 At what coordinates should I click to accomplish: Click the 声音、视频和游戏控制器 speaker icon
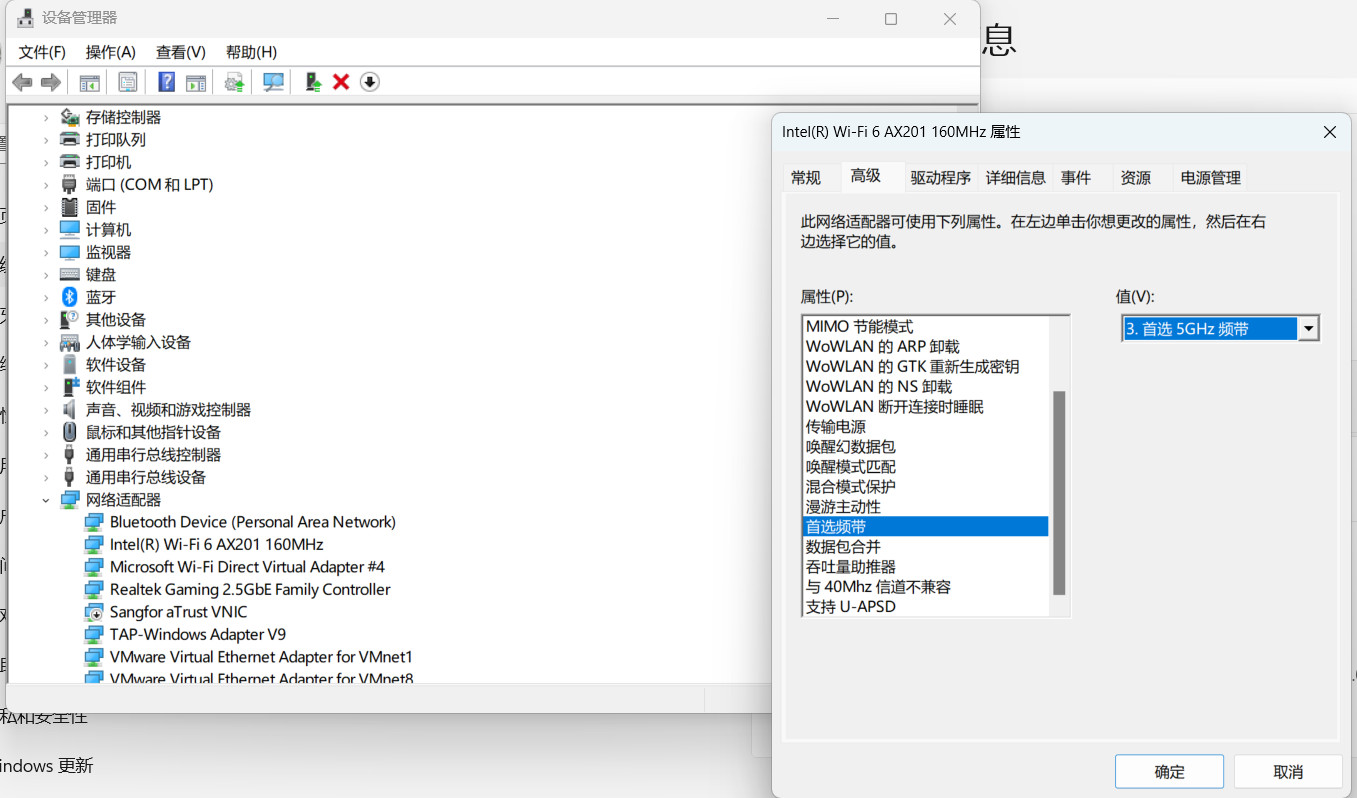click(70, 409)
